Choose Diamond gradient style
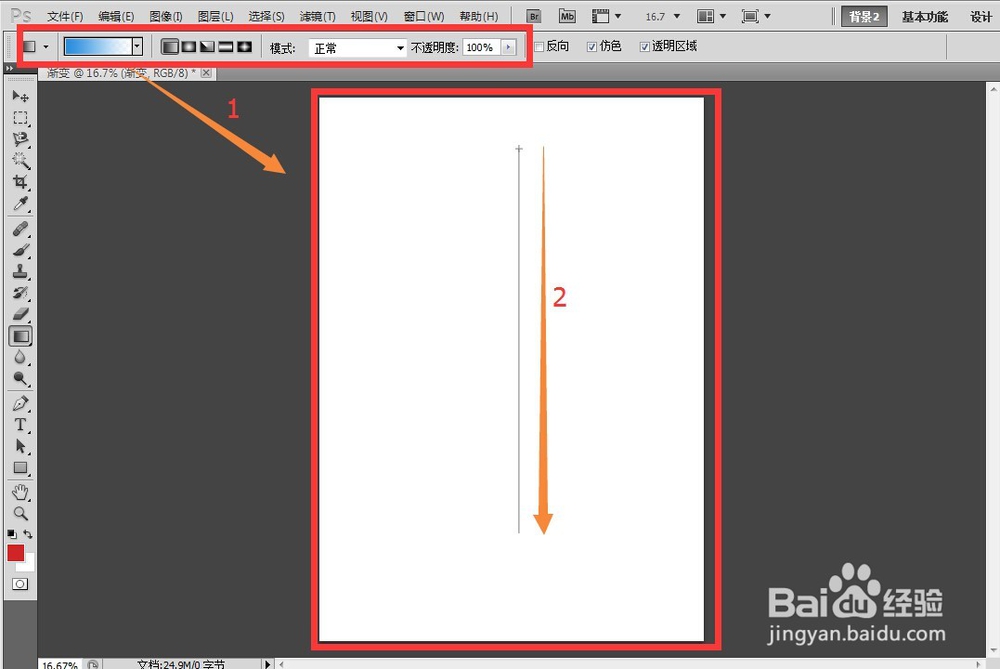 (244, 47)
